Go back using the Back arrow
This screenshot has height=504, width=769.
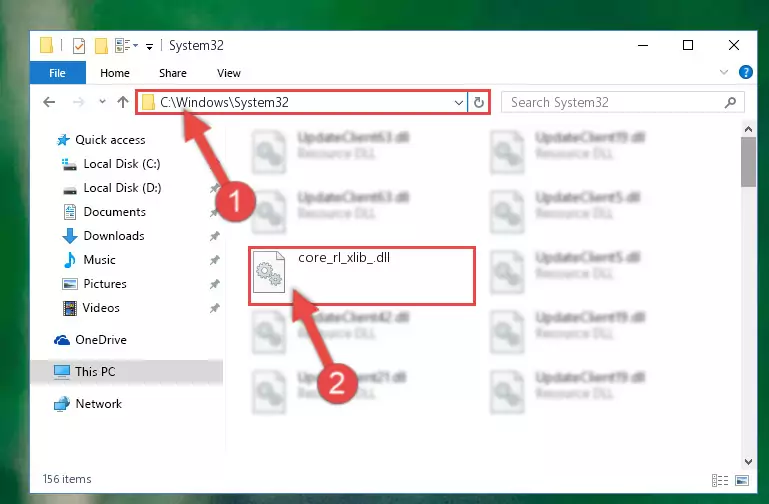coord(49,102)
